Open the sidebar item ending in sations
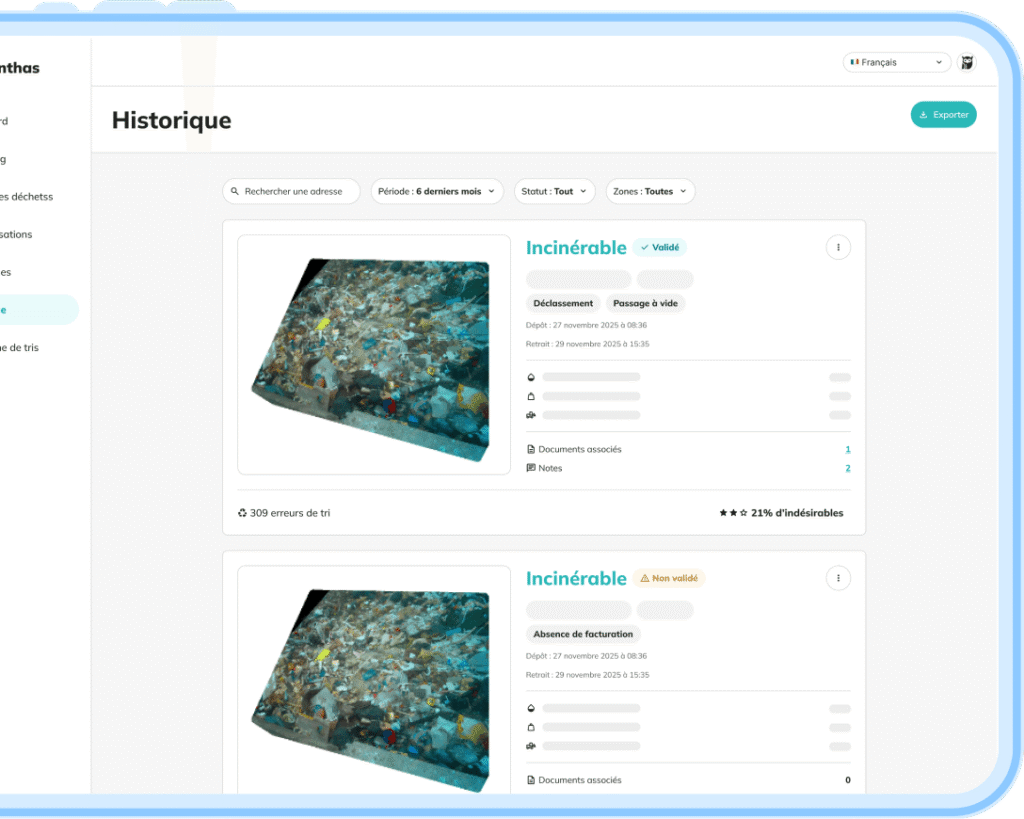The height and width of the screenshot is (819, 1024). point(16,234)
